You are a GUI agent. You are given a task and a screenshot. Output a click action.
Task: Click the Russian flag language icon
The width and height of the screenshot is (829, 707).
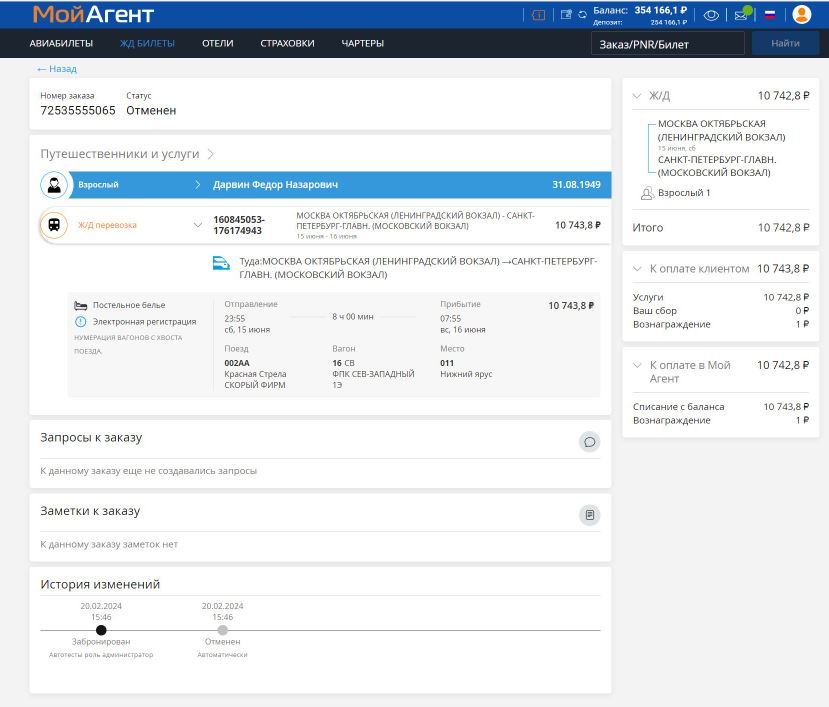[x=770, y=15]
